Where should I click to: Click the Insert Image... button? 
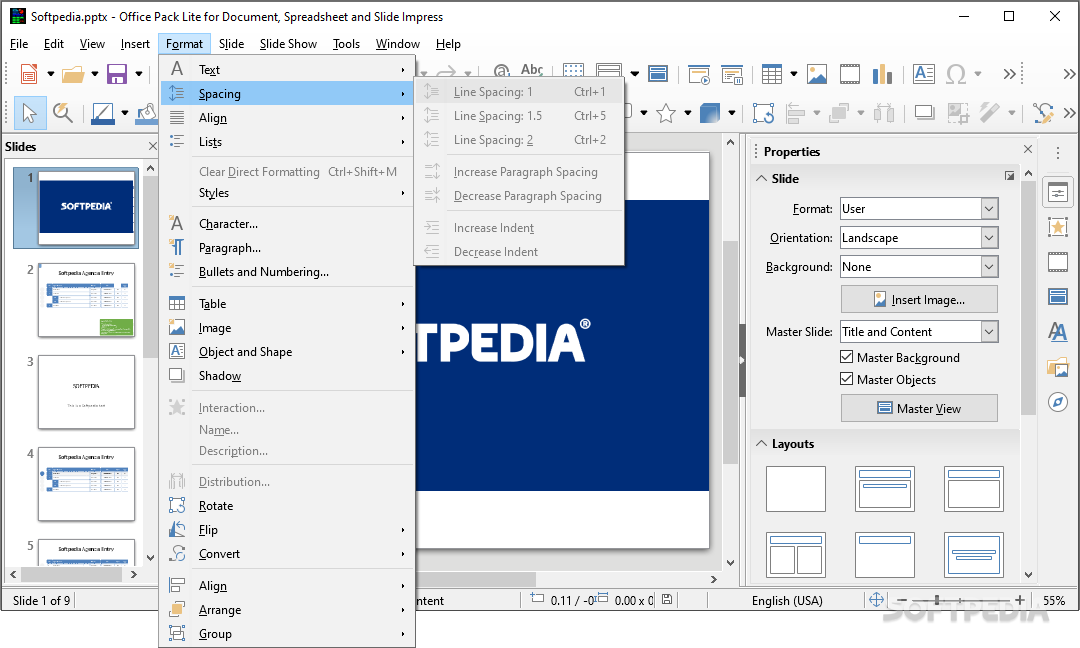(919, 300)
